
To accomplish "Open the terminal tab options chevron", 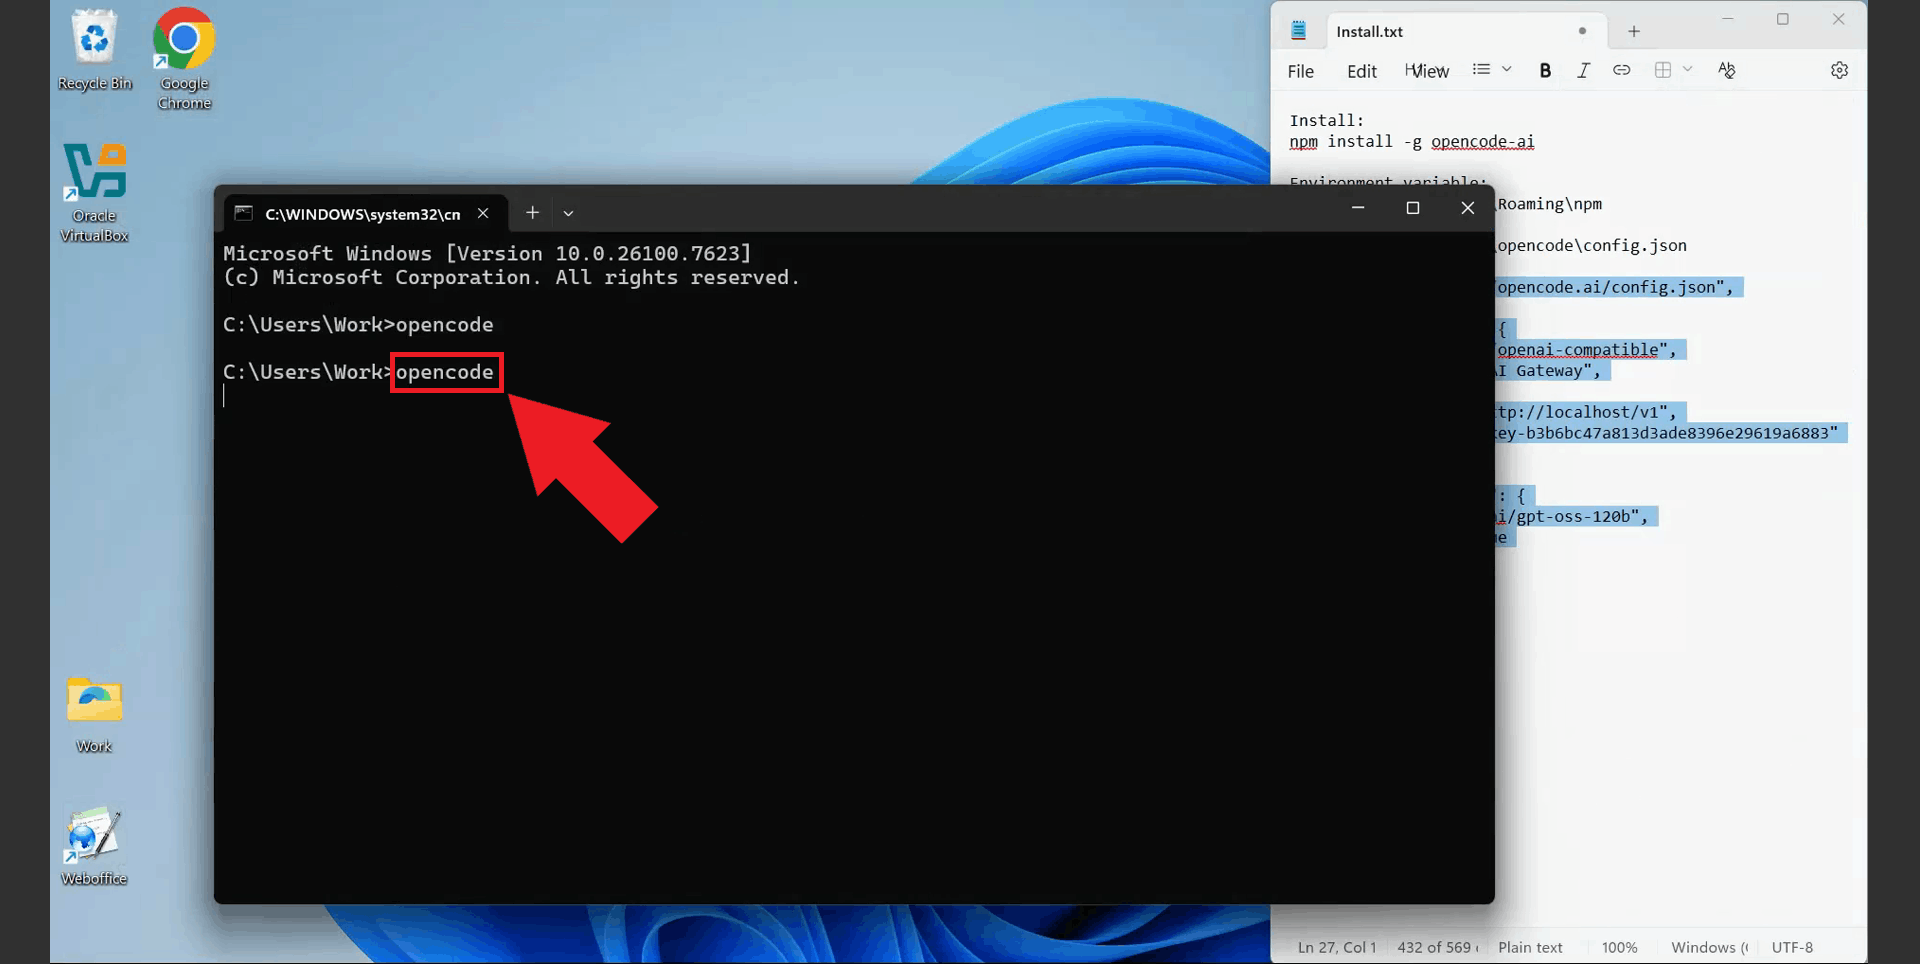I will [x=568, y=213].
